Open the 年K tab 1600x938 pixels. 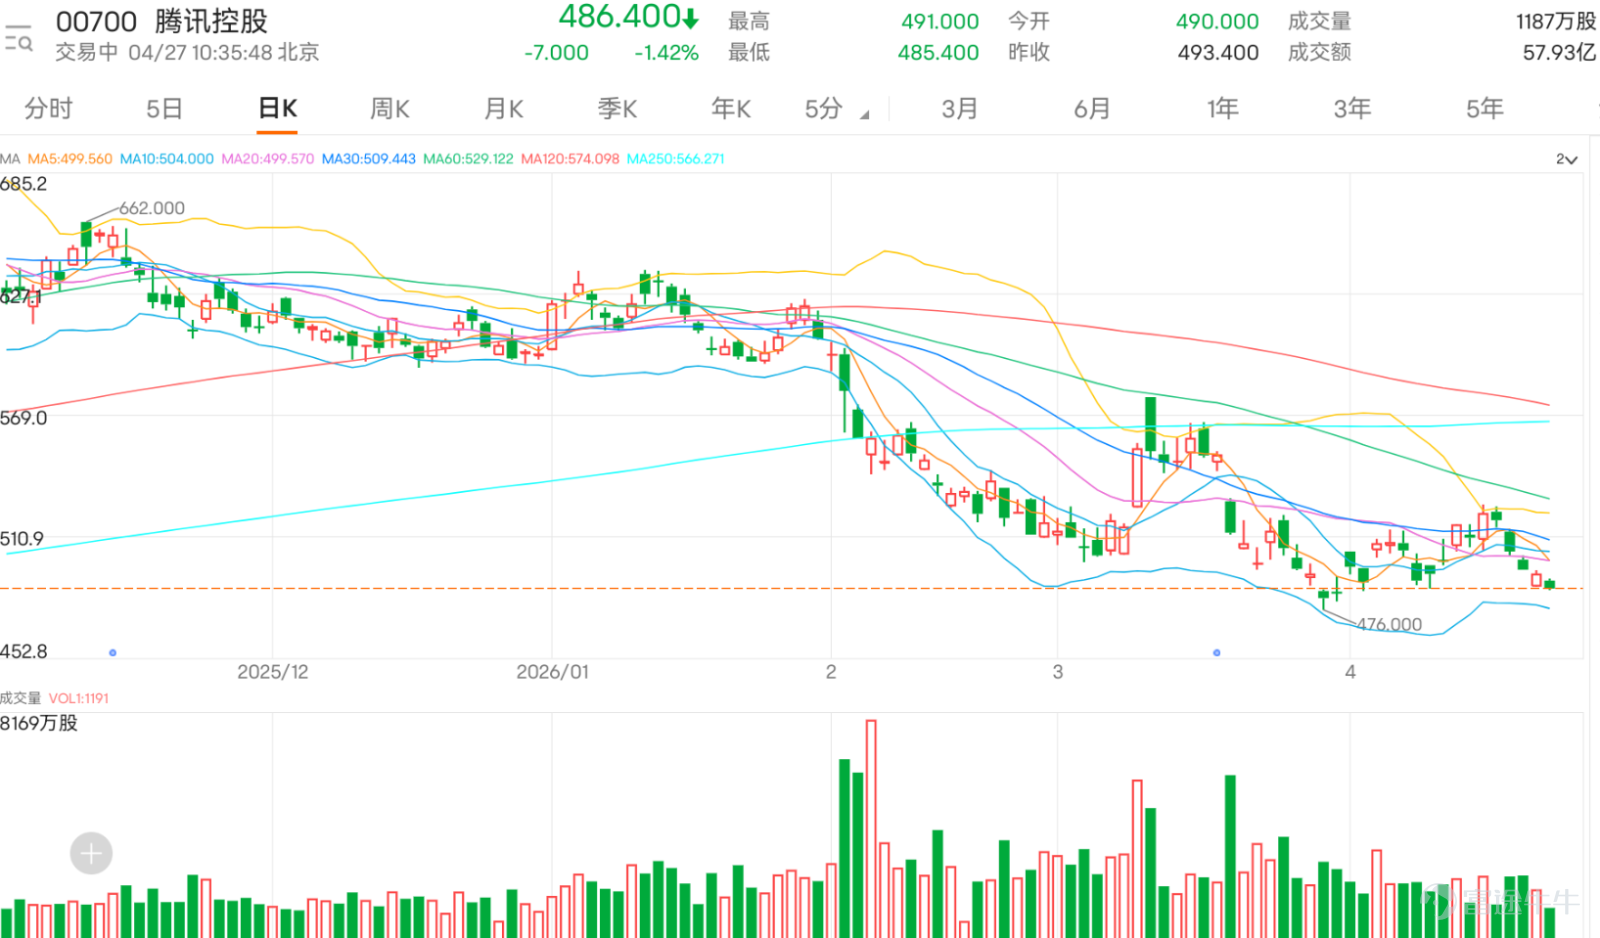pos(731,108)
